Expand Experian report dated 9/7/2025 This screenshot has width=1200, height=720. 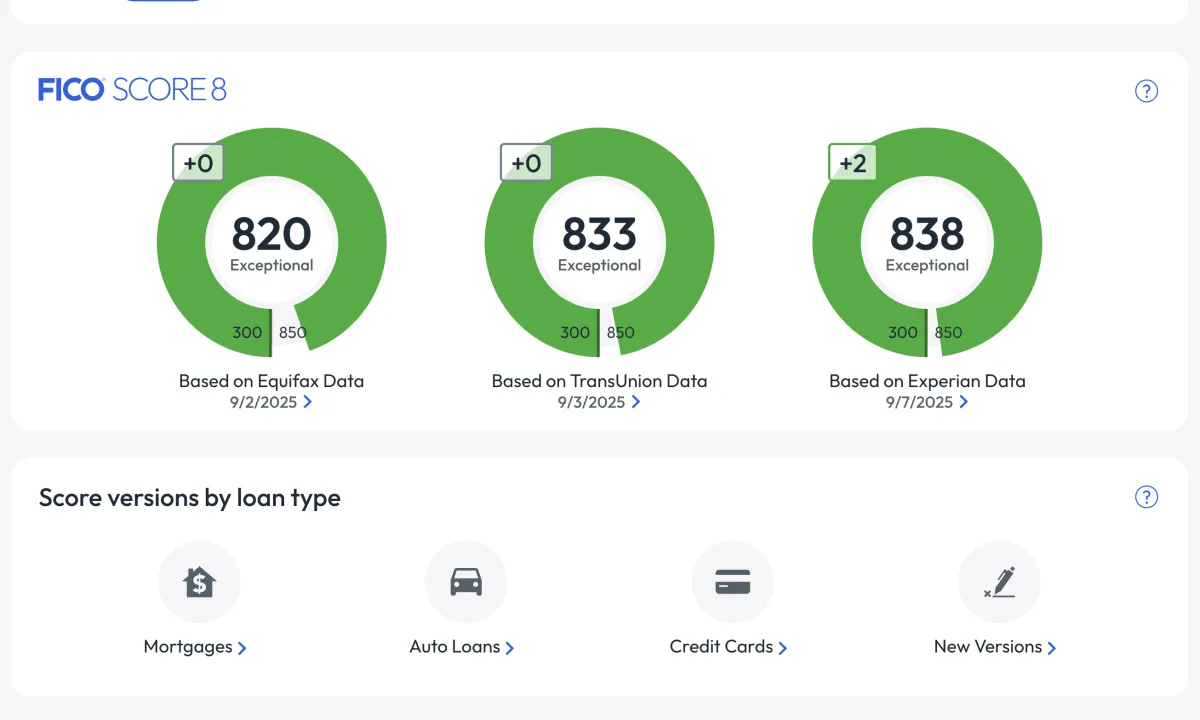927,402
